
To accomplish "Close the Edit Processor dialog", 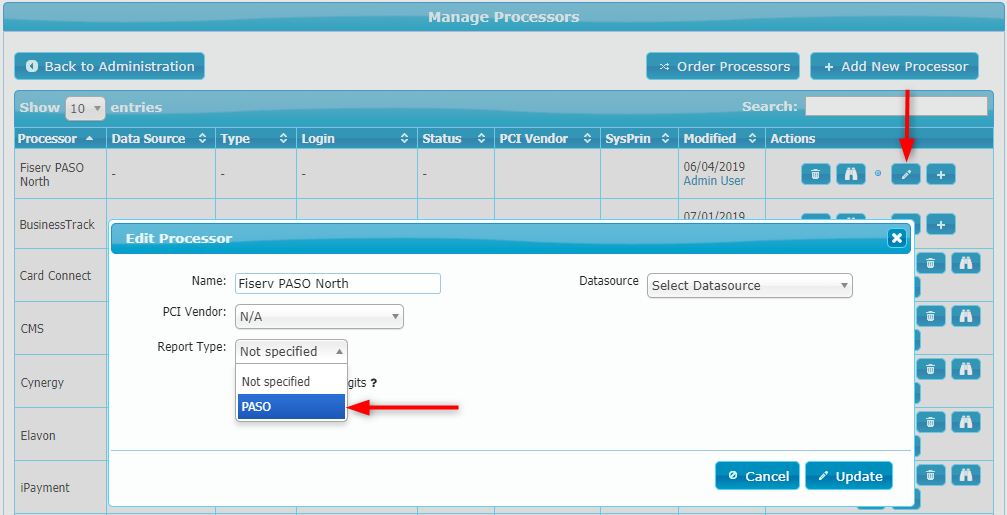I will (897, 238).
